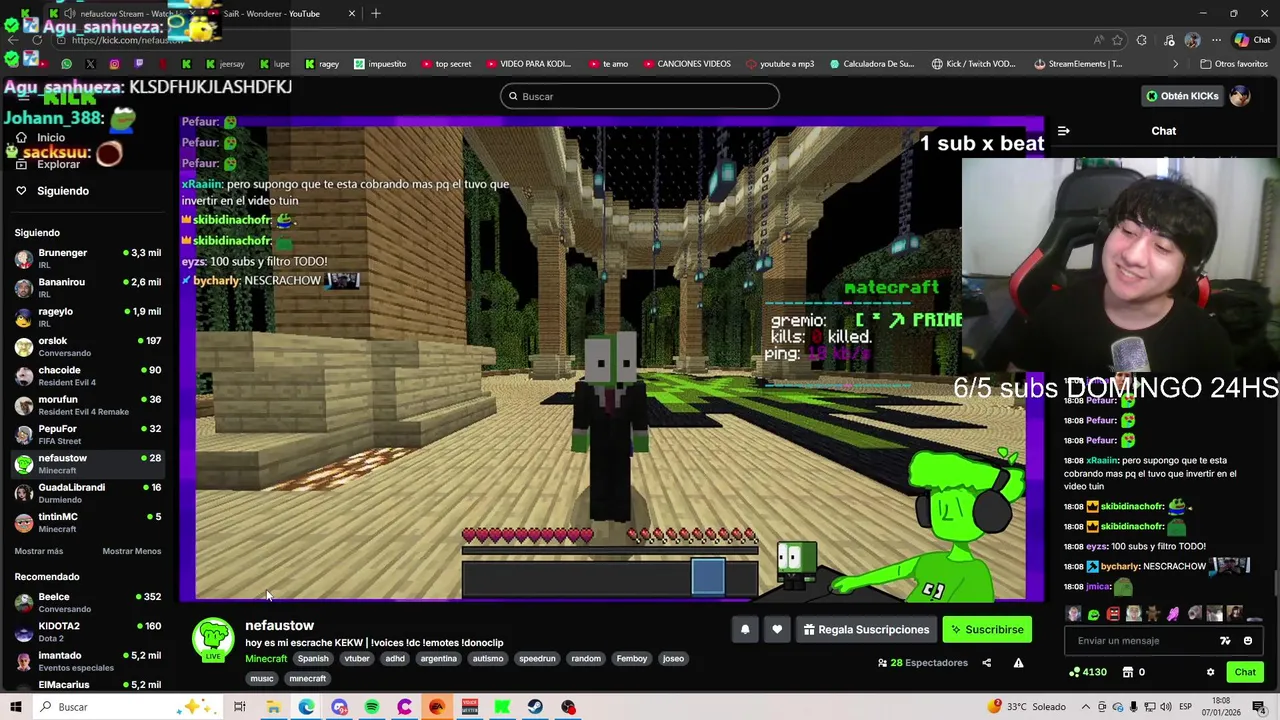Image resolution: width=1280 pixels, height=720 pixels.
Task: Click the Buscar search field on Kick
Action: pyautogui.click(x=640, y=96)
